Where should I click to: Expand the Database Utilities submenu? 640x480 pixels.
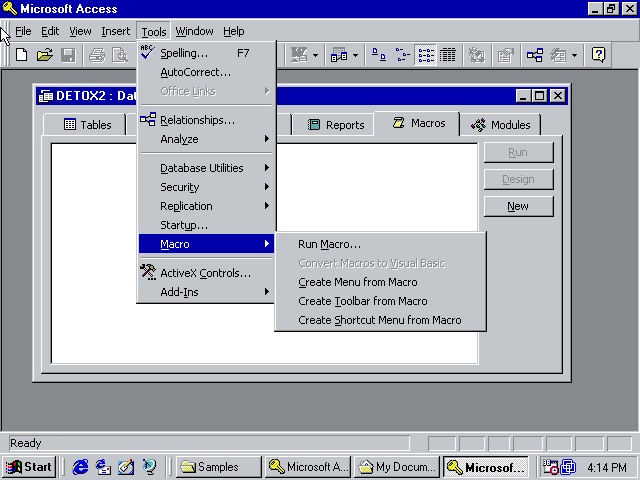[206, 168]
